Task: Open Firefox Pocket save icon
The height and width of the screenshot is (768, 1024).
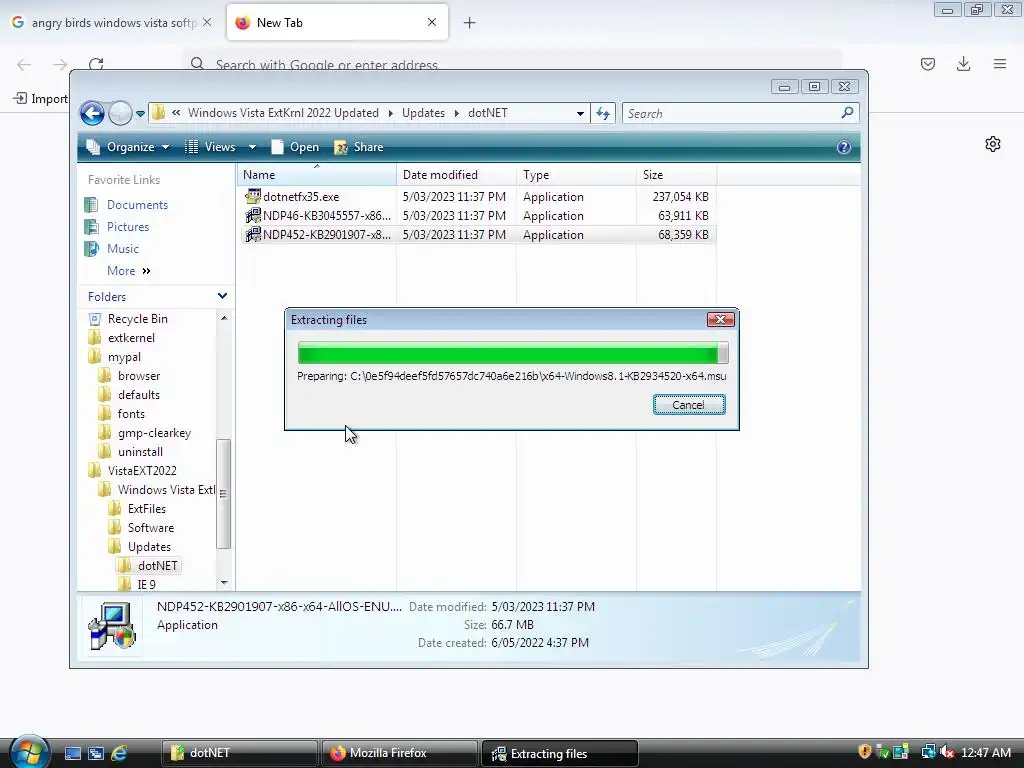Action: [x=928, y=64]
